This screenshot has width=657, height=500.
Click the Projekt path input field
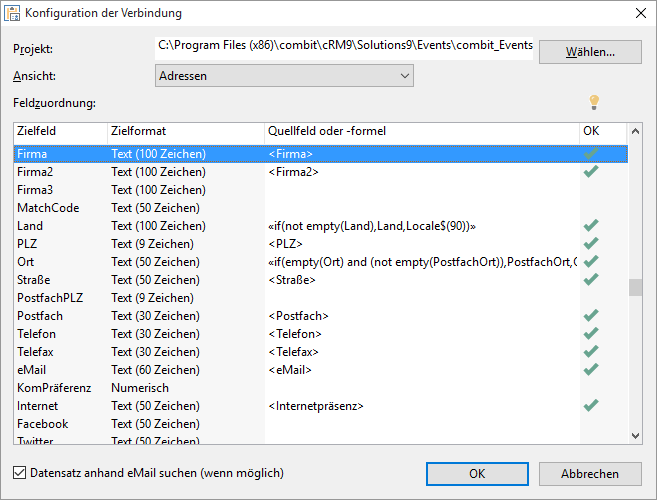coord(345,47)
